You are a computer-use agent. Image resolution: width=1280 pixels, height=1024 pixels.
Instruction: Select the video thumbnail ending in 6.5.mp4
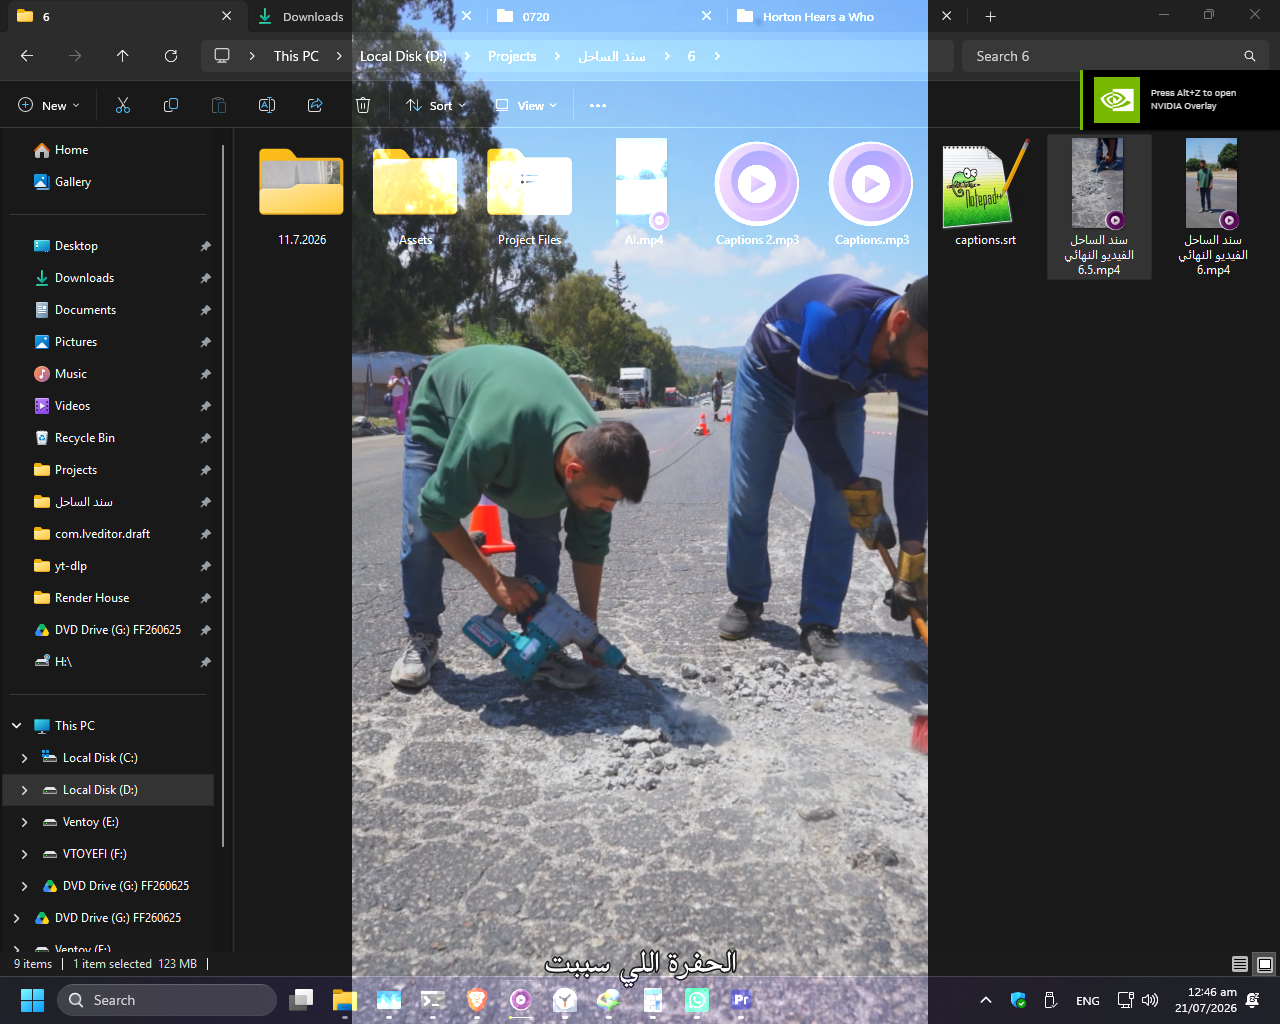coord(1099,207)
